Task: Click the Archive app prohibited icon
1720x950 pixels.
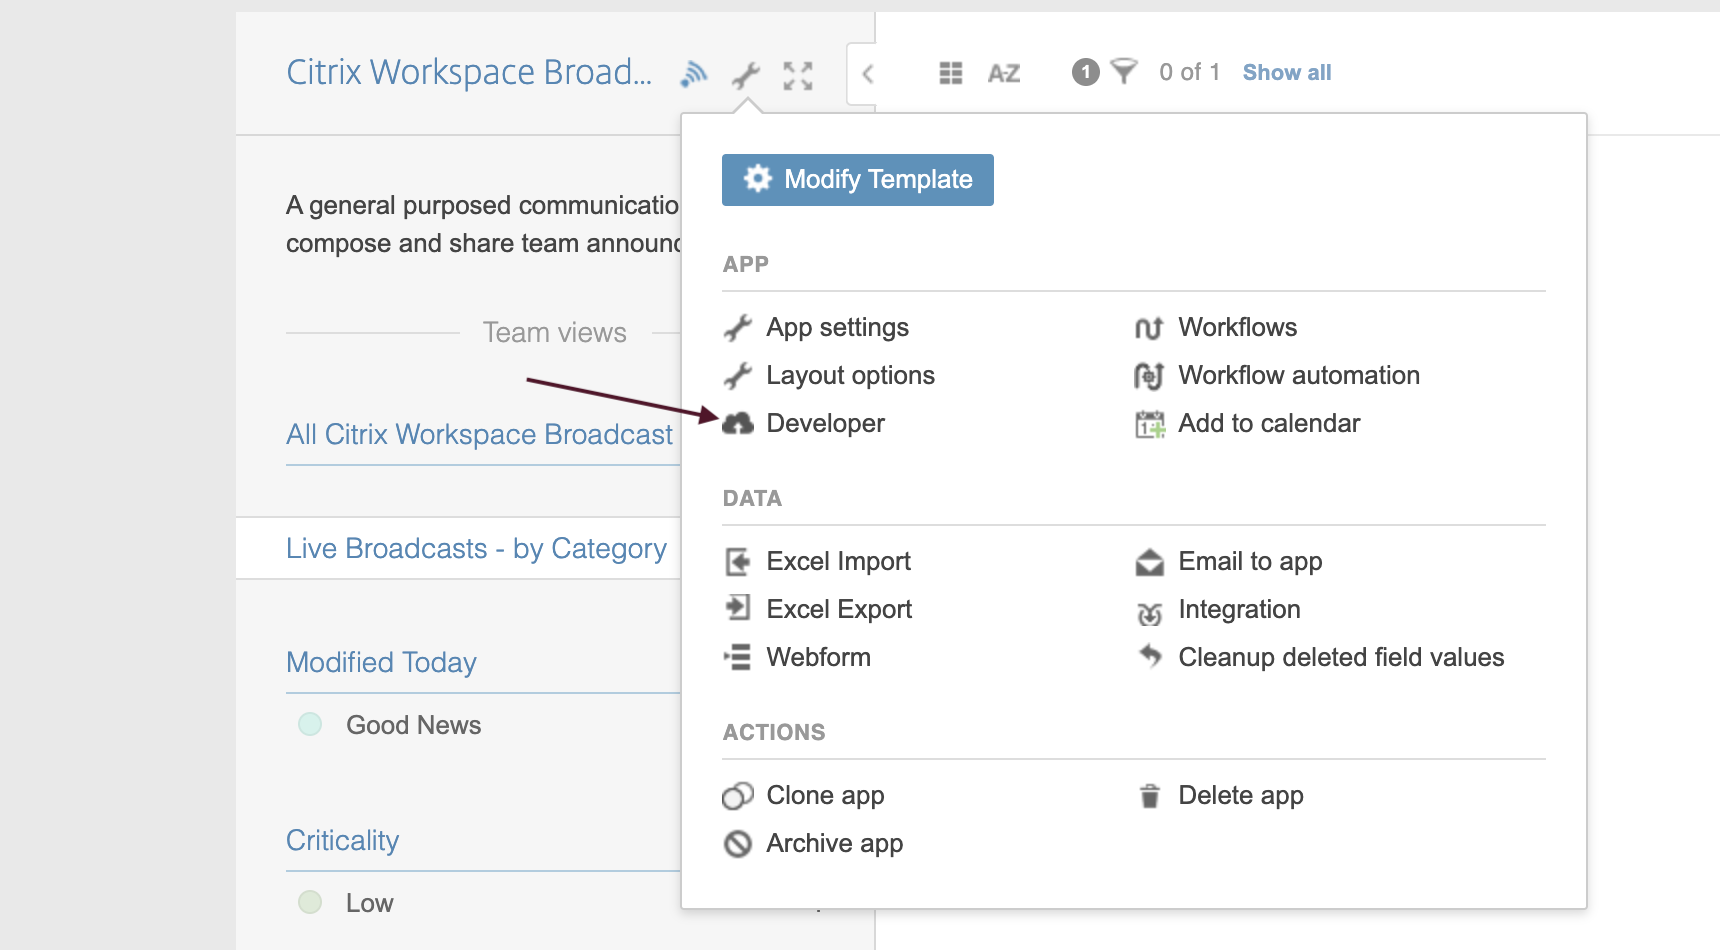Action: tap(738, 844)
